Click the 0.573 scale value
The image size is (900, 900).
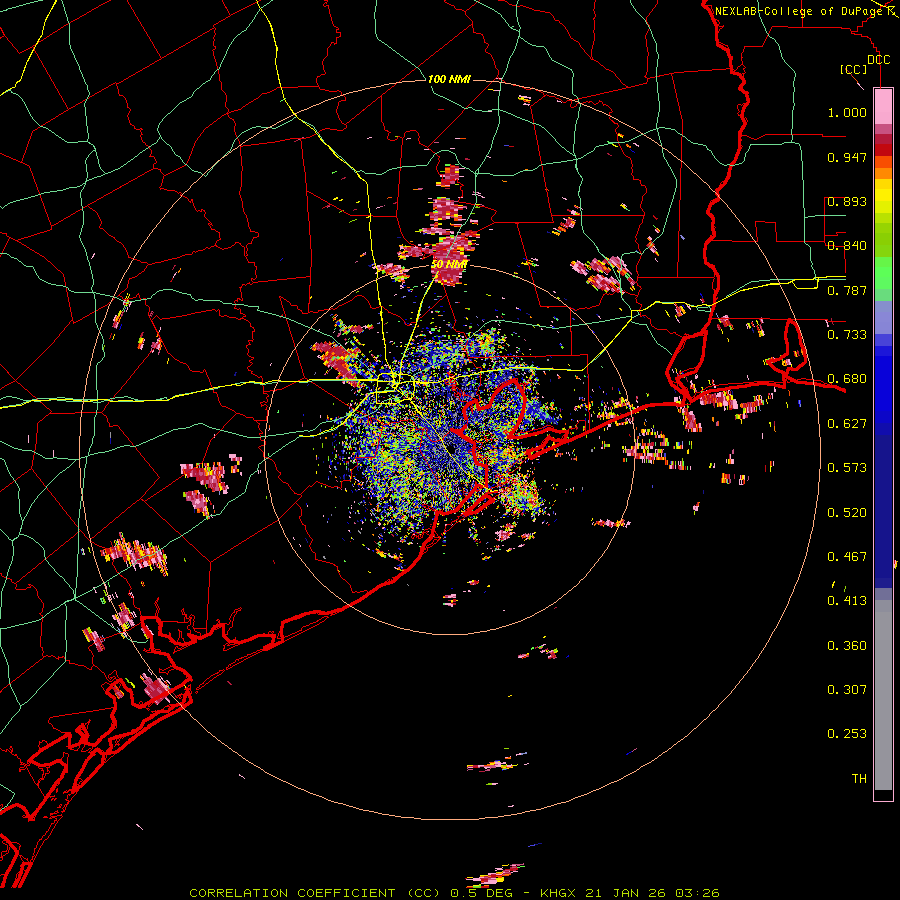pyautogui.click(x=847, y=468)
